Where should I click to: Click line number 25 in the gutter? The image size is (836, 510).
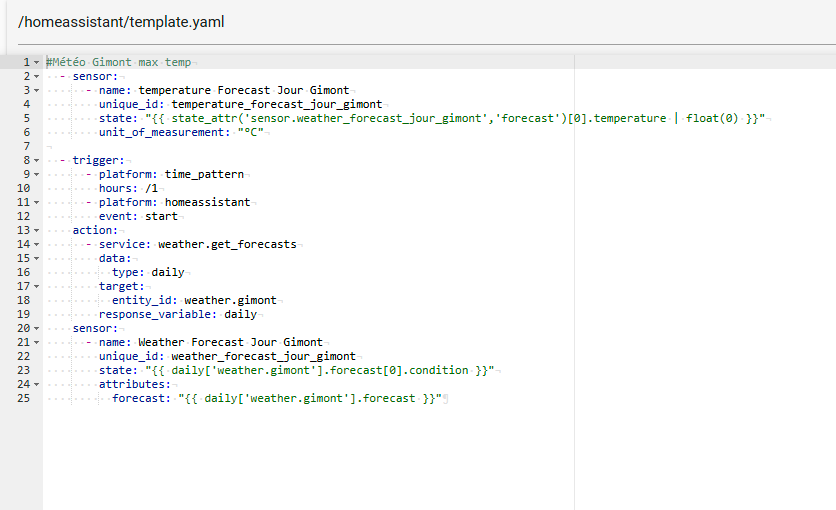(23, 398)
